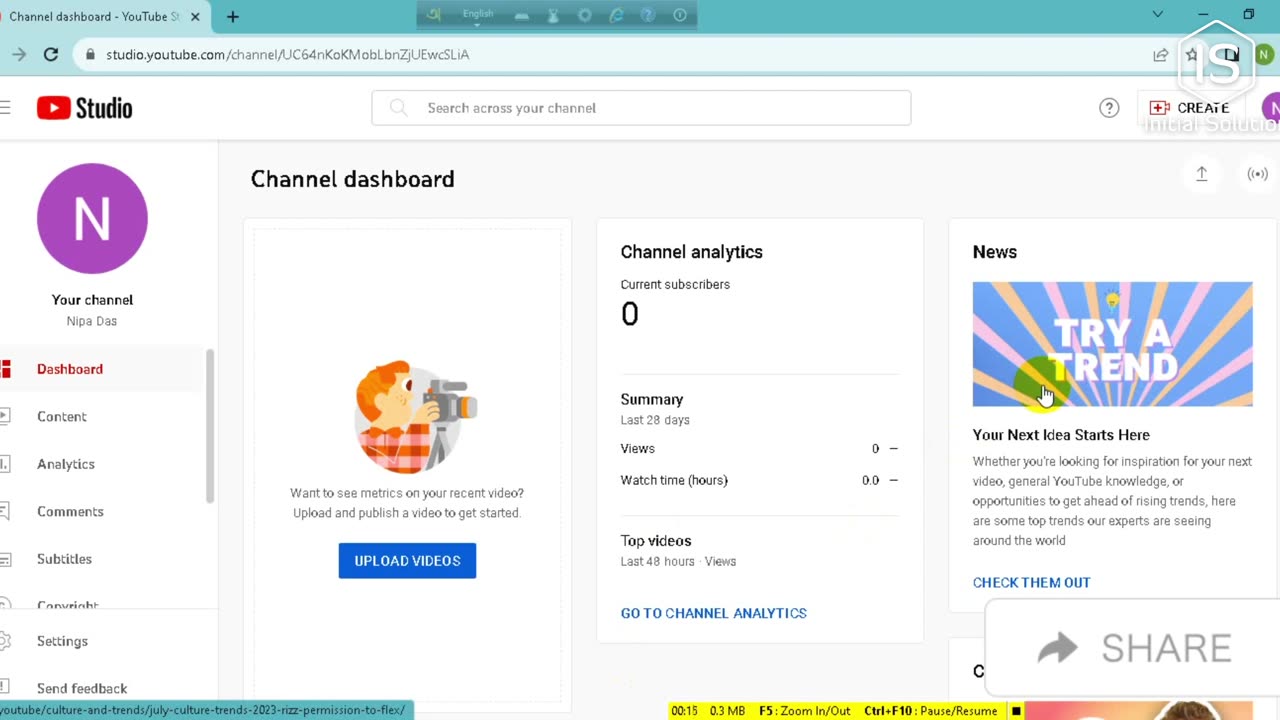
Task: Click the Analytics sidebar icon
Action: point(5,464)
